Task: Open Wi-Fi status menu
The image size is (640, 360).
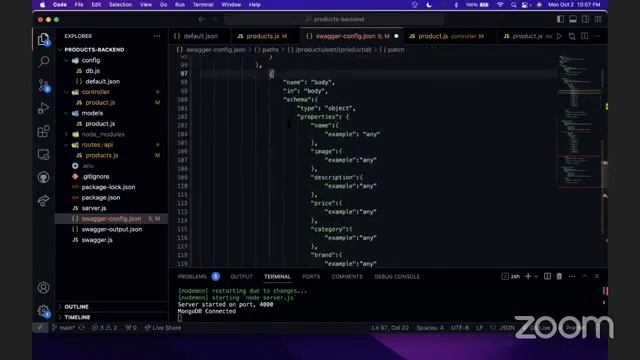Action: click(500, 5)
